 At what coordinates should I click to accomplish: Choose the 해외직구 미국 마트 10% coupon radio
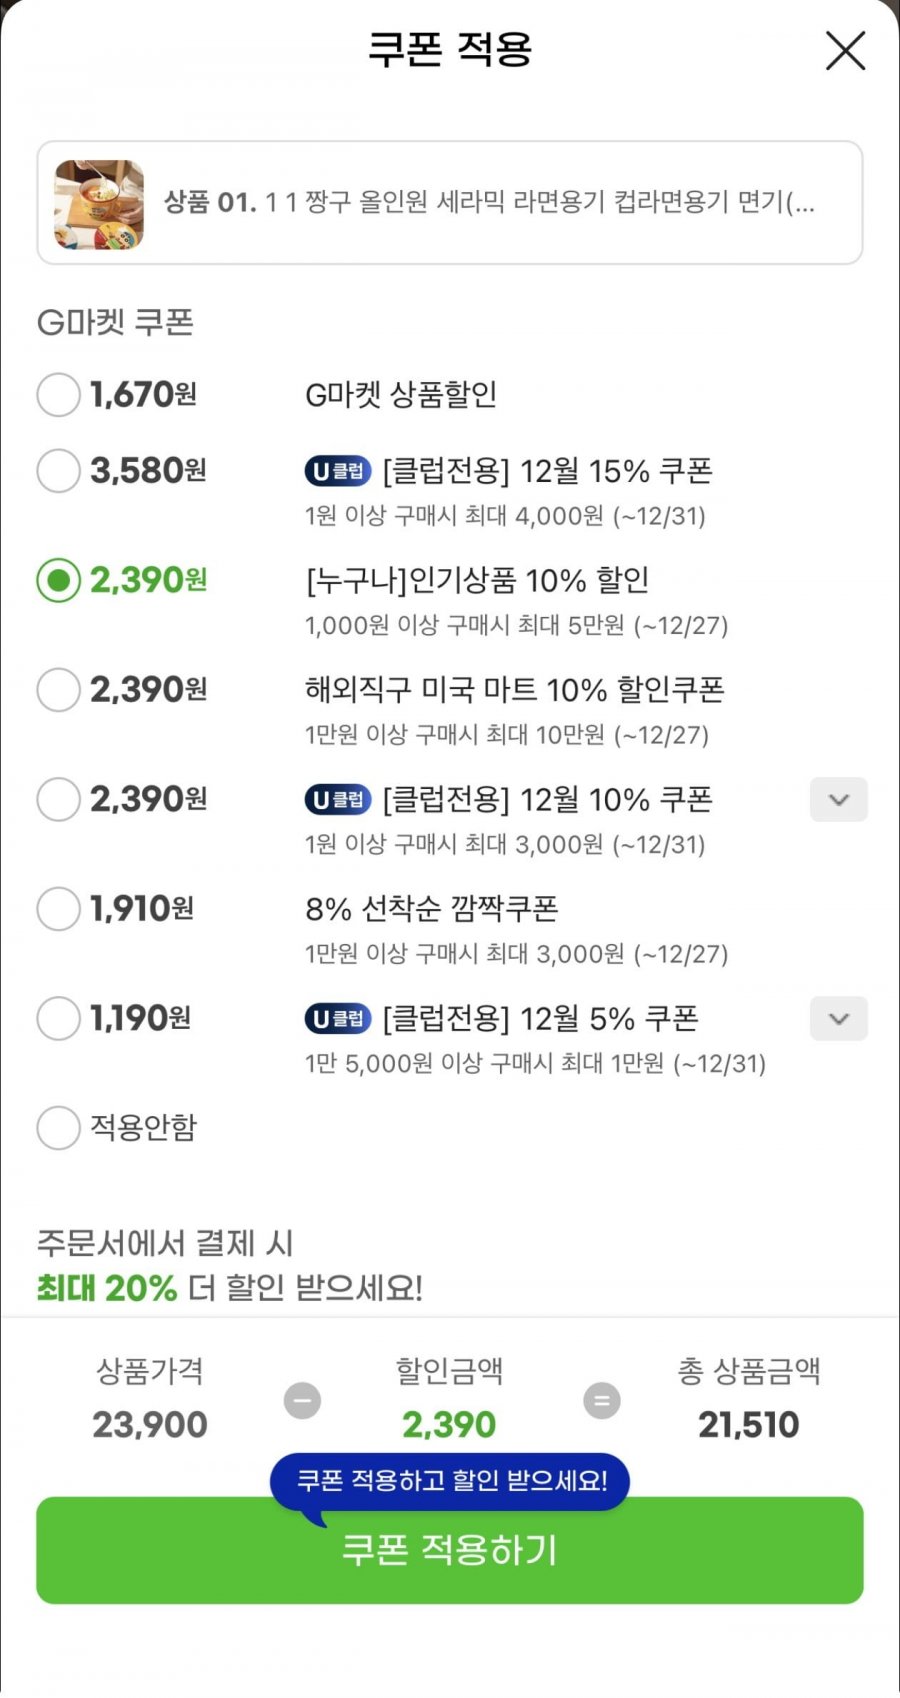tap(58, 690)
